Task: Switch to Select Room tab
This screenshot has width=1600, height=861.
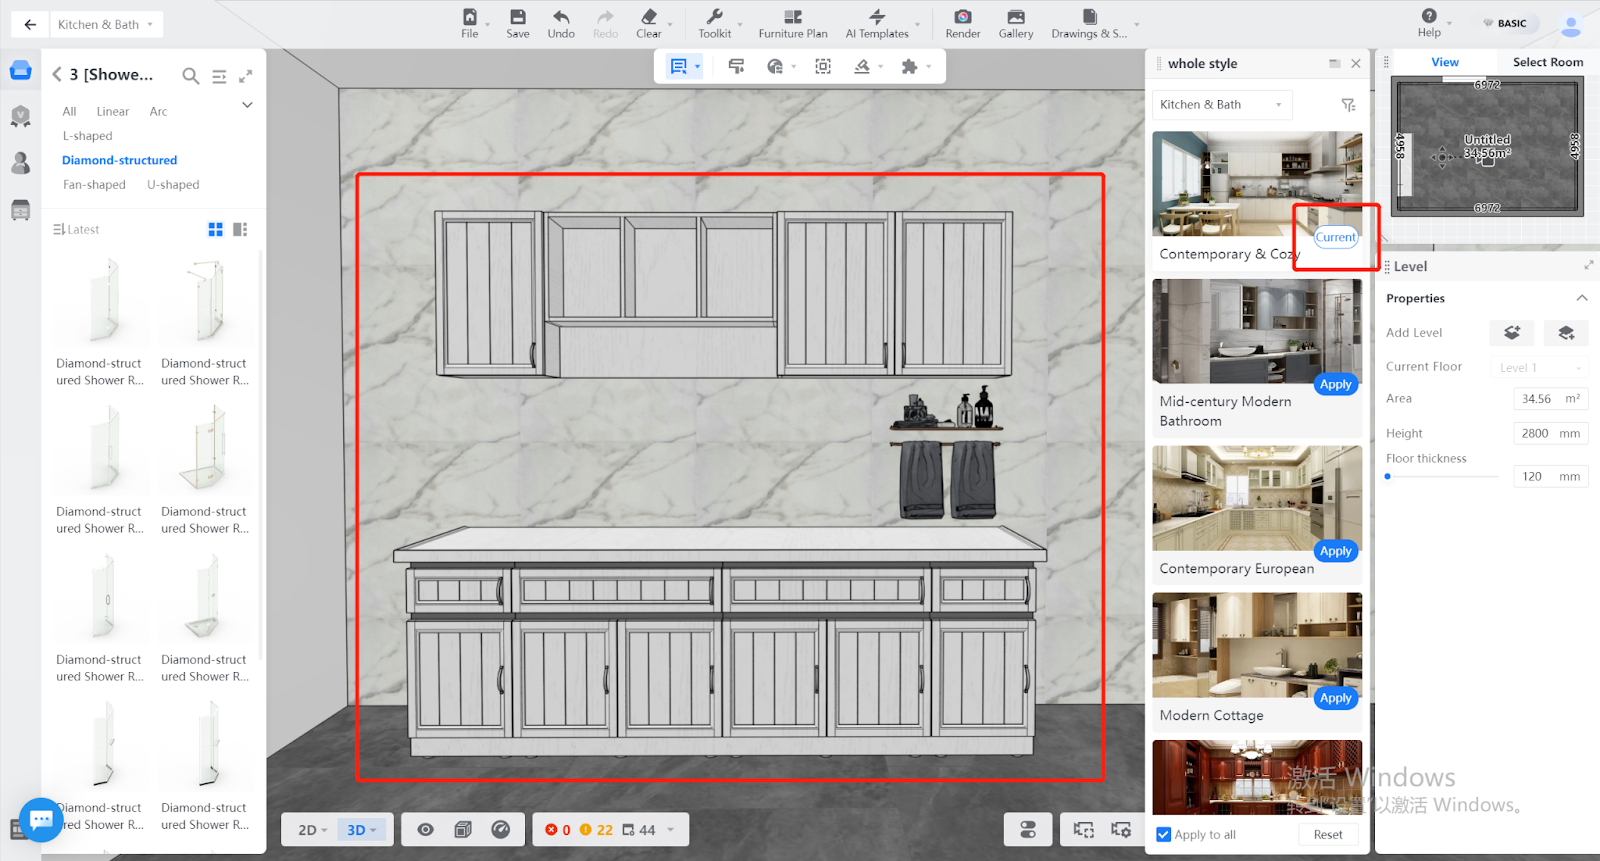Action: [1547, 62]
